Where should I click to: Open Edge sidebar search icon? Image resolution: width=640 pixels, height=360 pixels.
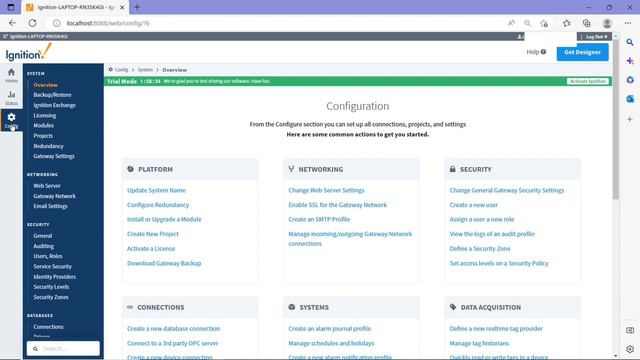(630, 42)
